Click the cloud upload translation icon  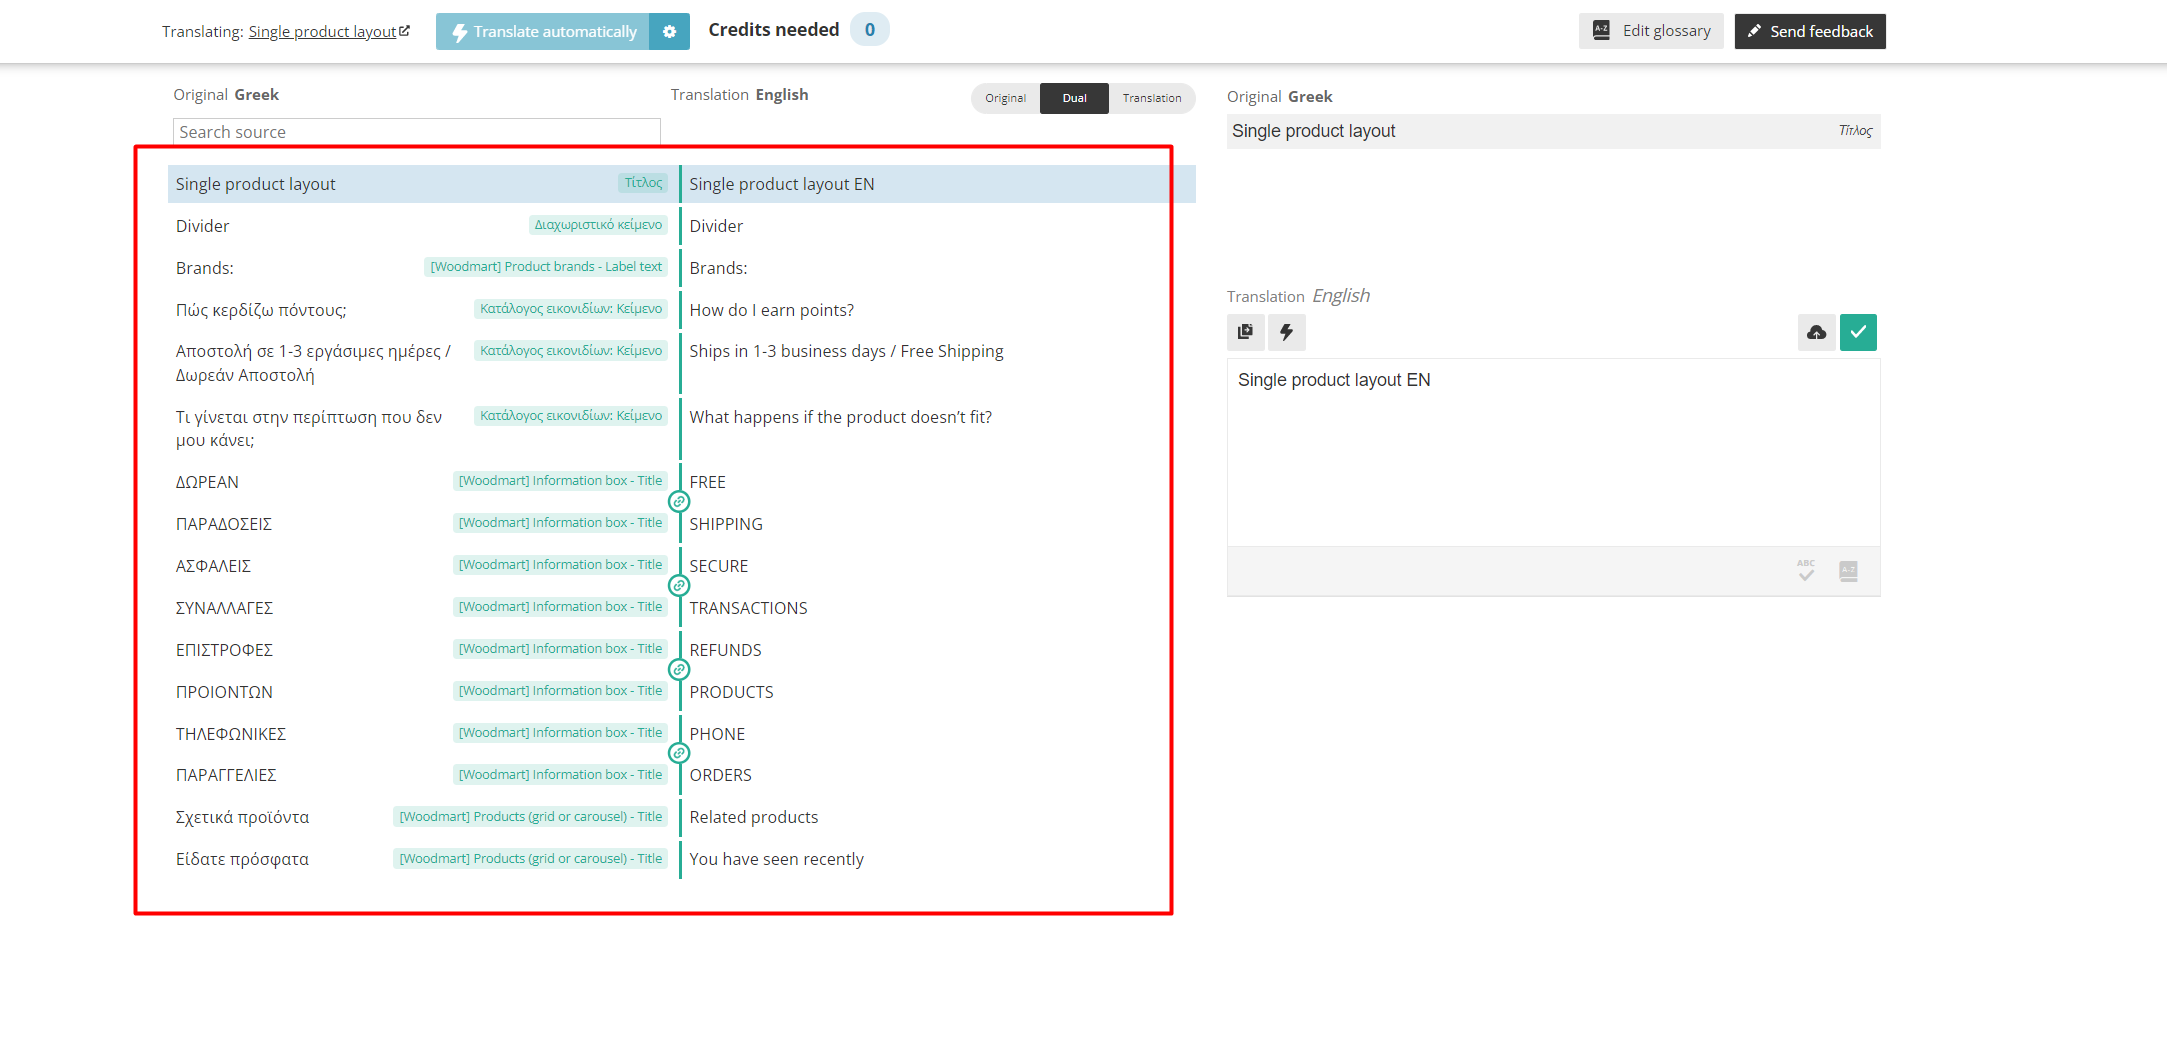click(1817, 332)
